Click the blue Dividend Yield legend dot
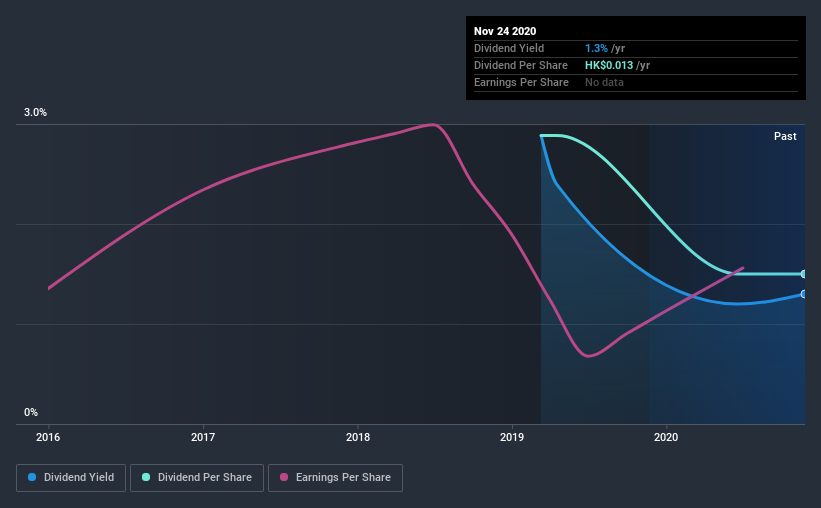The image size is (821, 508). pos(32,477)
